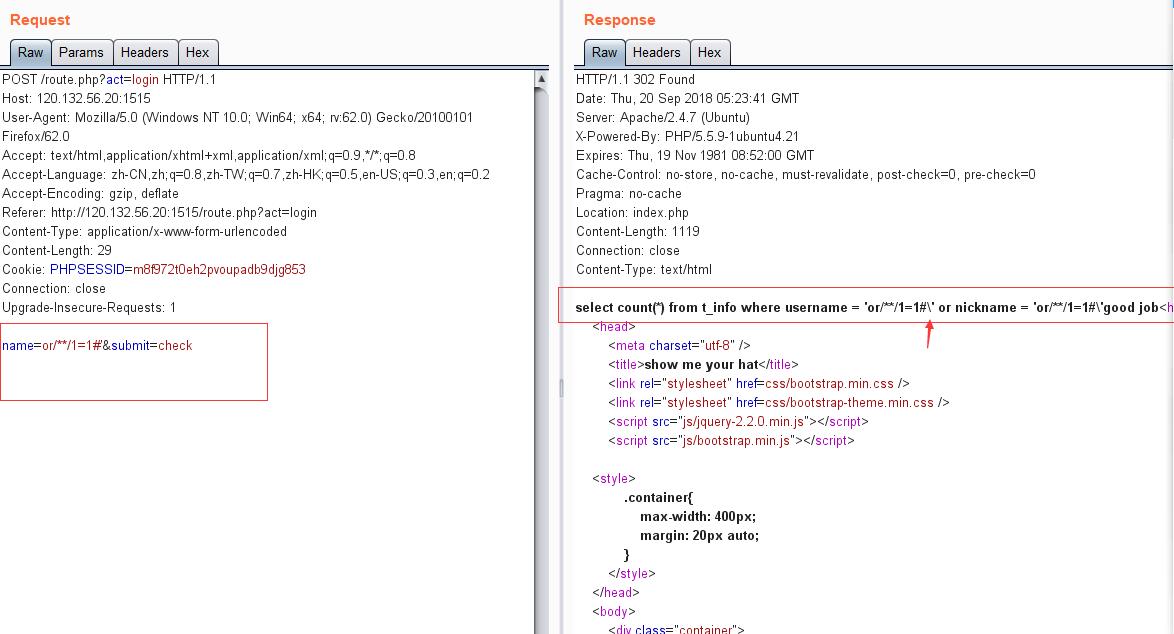Screen dimensions: 1174x634
Task: Open the Response Headers tab
Action: [657, 52]
